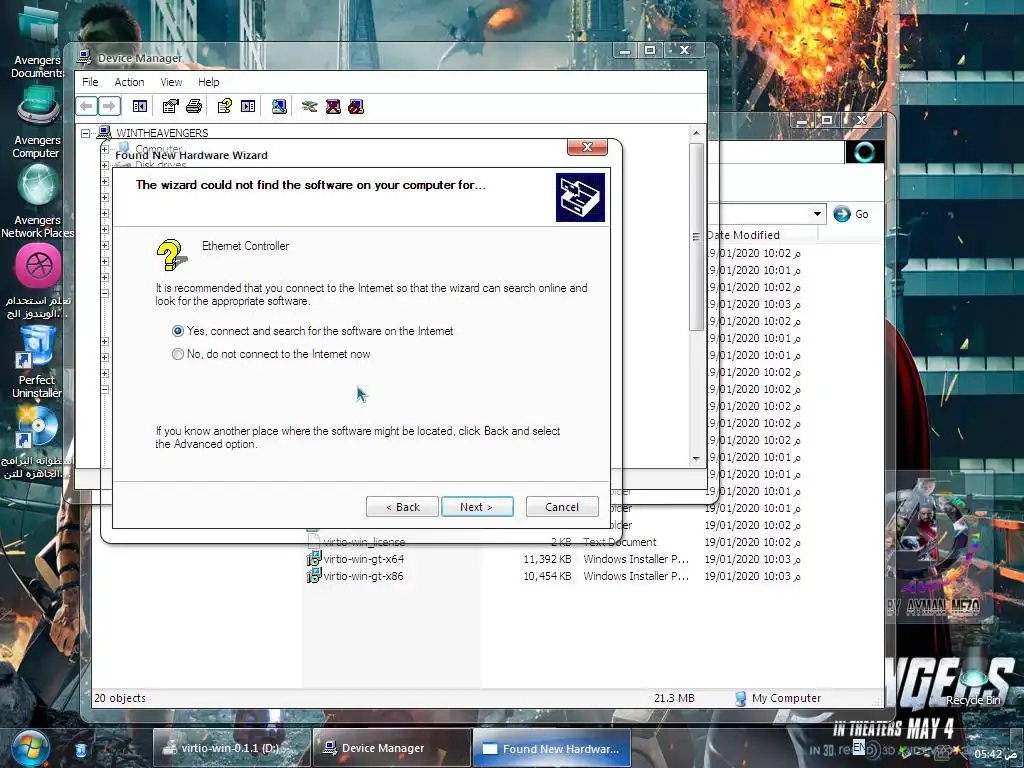Click the Uninstall device icon with the red X
The width and height of the screenshot is (1024, 768).
click(x=333, y=106)
